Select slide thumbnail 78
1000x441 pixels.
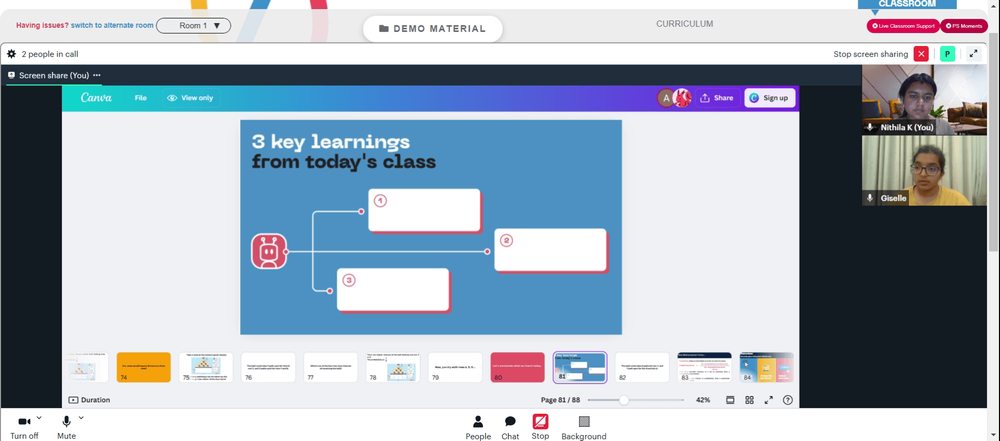[393, 368]
